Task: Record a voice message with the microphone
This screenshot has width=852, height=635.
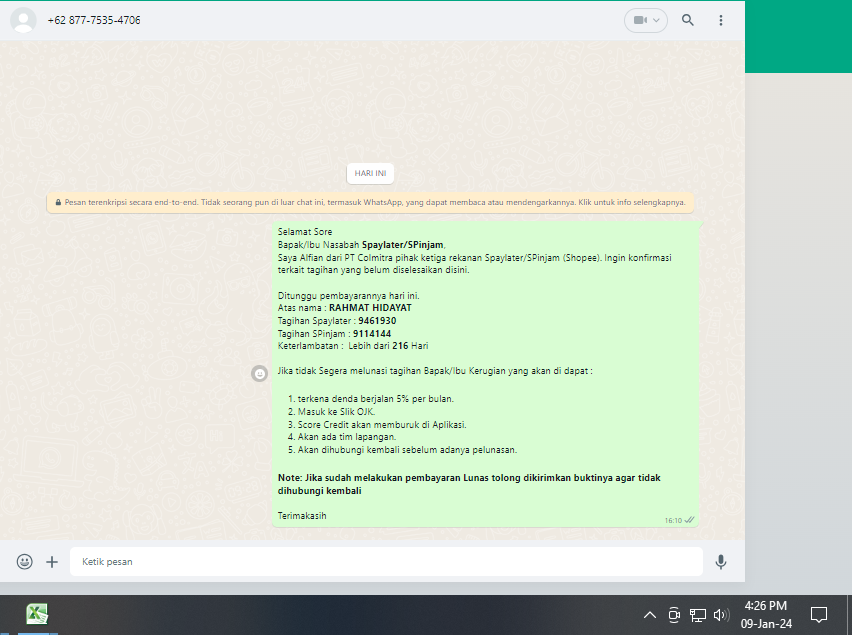Action: [x=721, y=562]
